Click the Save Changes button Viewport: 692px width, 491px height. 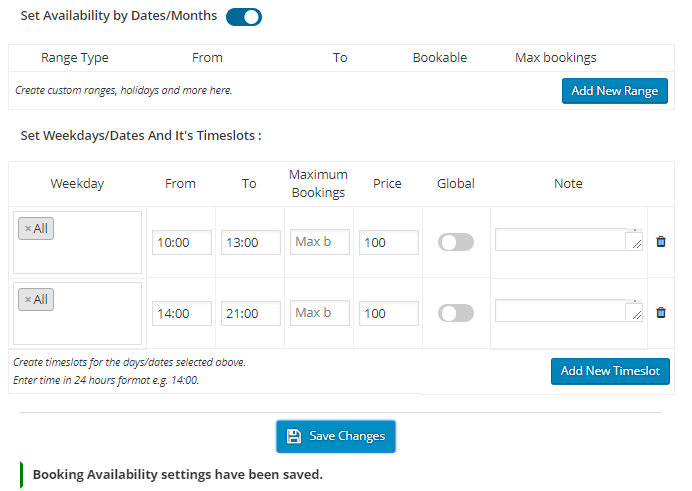point(336,436)
